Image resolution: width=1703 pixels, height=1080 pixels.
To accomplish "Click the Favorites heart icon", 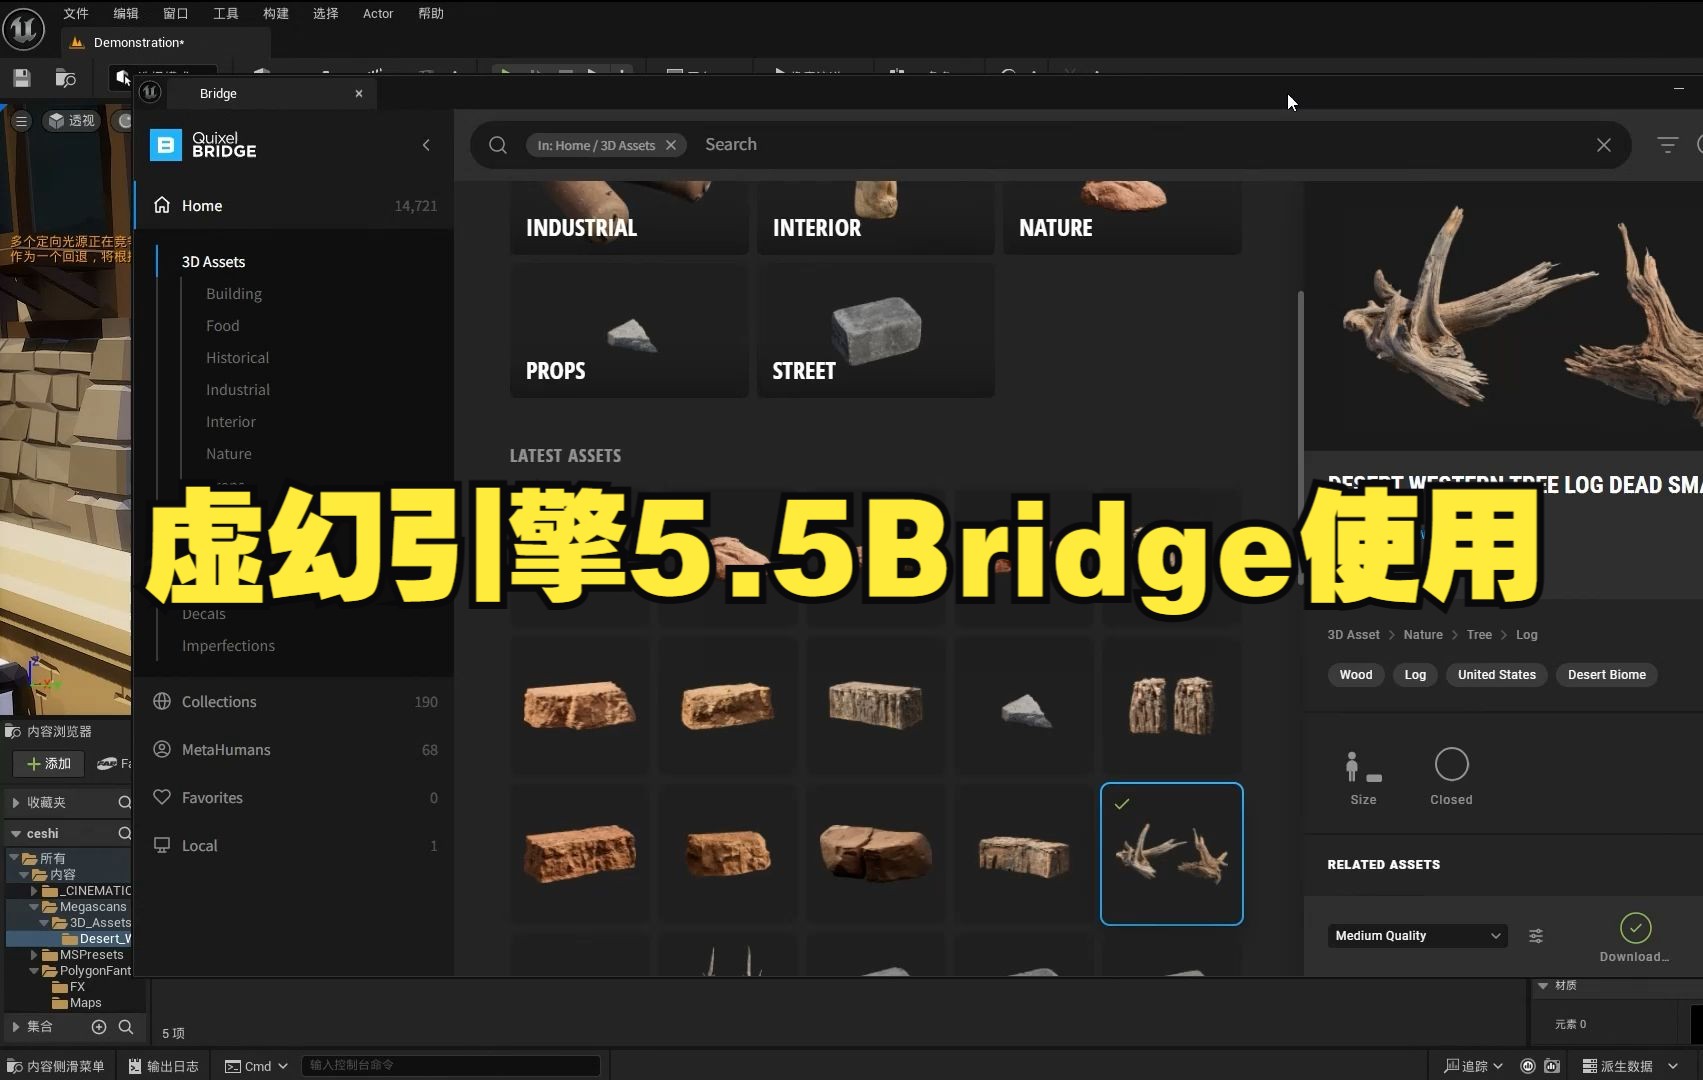I will [x=162, y=797].
